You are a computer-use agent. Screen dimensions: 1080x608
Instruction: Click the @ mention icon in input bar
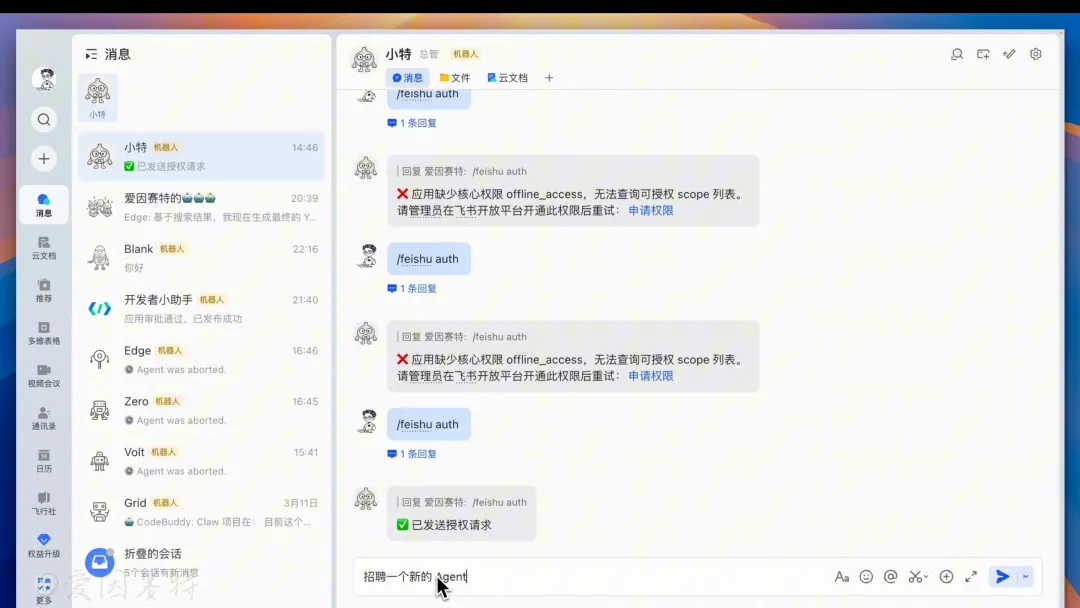[891, 577]
